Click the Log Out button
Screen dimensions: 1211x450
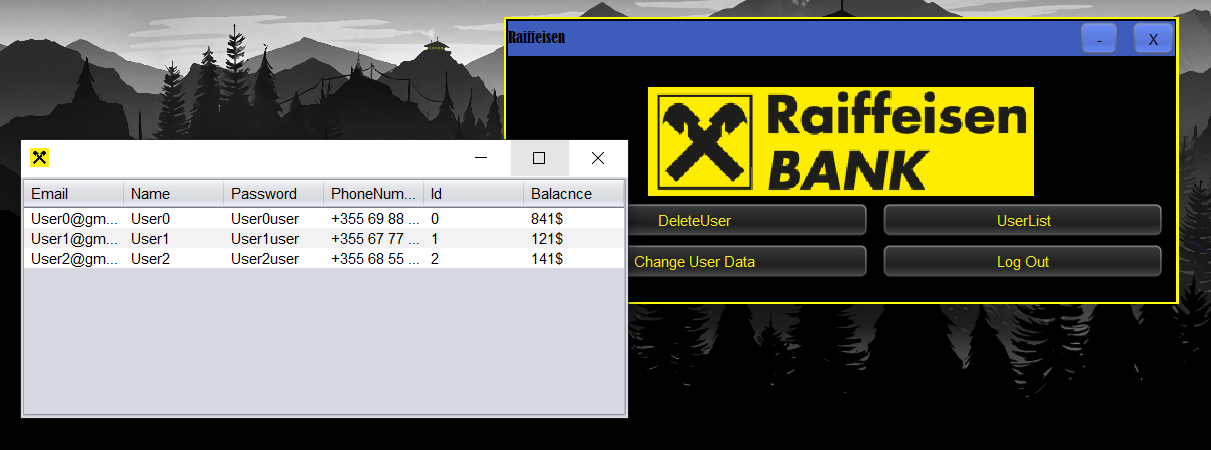pyautogui.click(x=1022, y=261)
